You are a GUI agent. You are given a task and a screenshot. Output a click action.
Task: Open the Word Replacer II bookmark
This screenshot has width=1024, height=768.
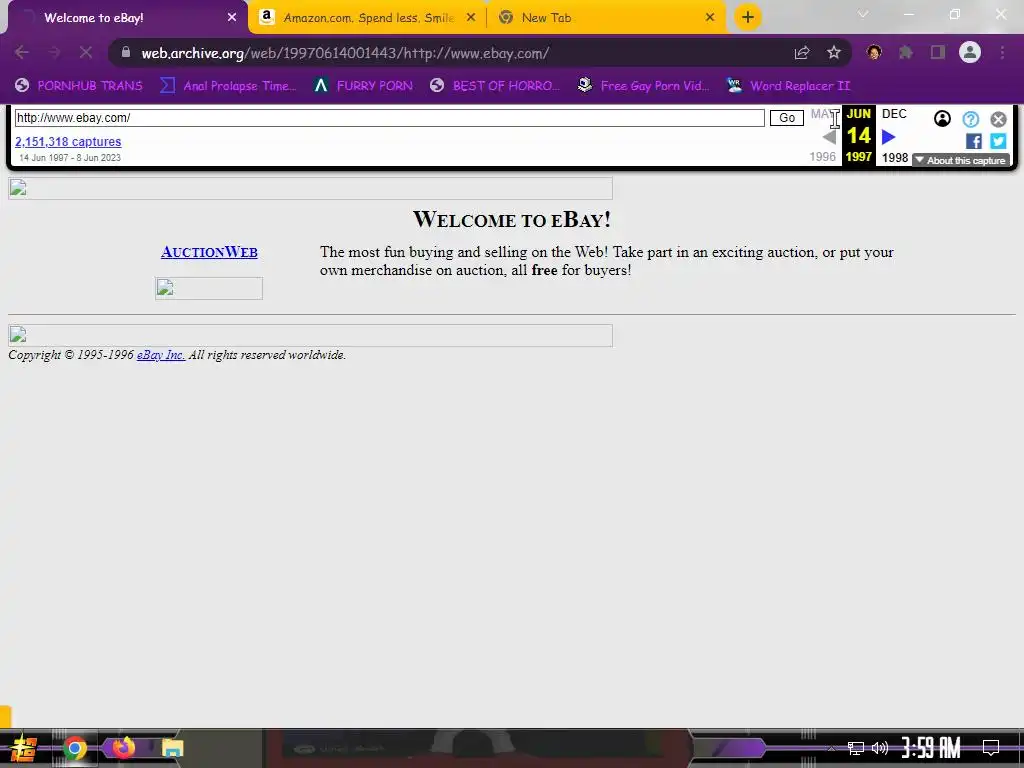tap(788, 86)
